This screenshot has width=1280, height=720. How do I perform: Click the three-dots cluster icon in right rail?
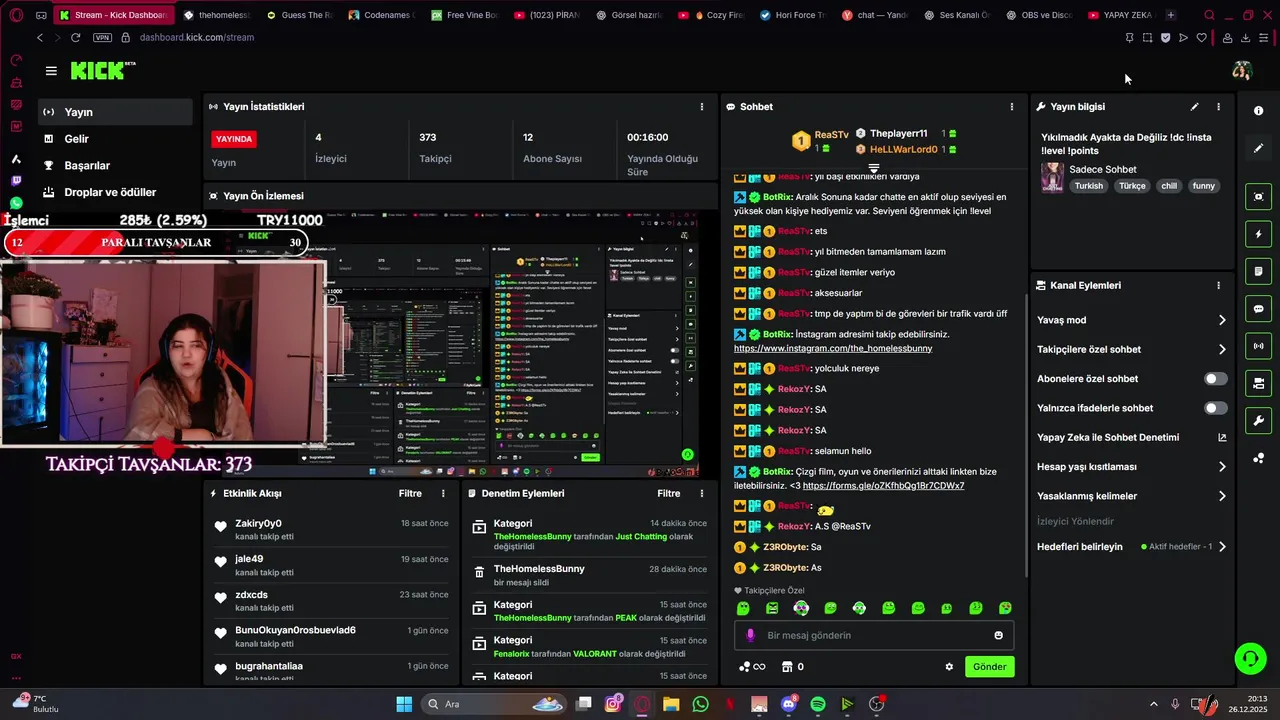pyautogui.click(x=1258, y=458)
